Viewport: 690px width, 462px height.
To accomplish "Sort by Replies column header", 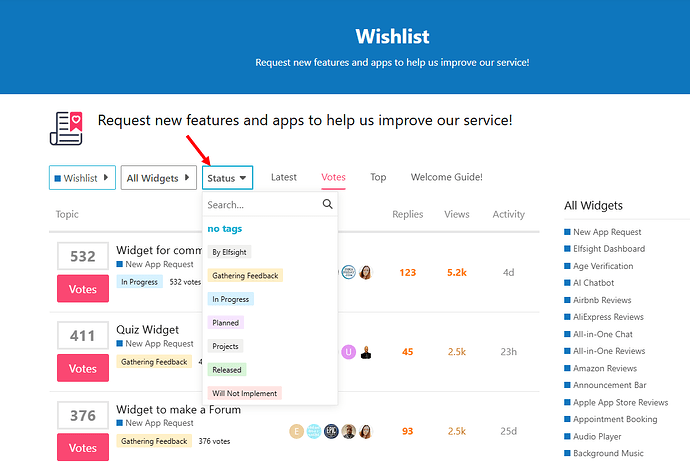I will [x=407, y=214].
